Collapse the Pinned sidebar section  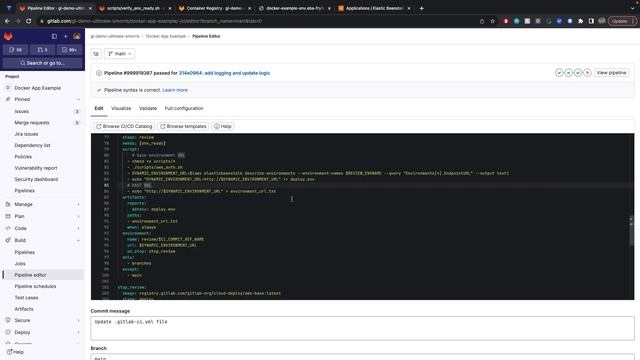coord(42,99)
